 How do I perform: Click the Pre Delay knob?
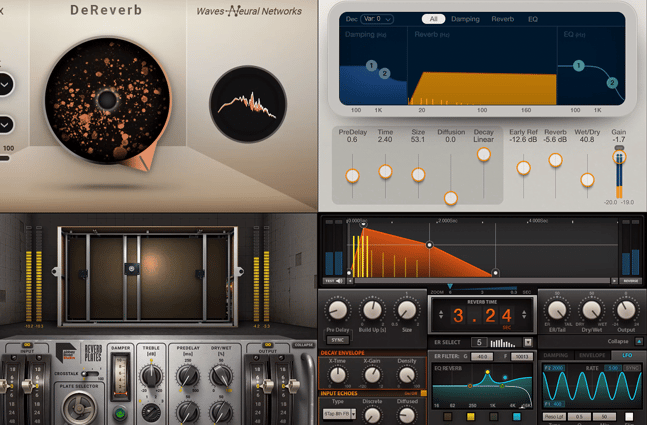click(x=338, y=310)
